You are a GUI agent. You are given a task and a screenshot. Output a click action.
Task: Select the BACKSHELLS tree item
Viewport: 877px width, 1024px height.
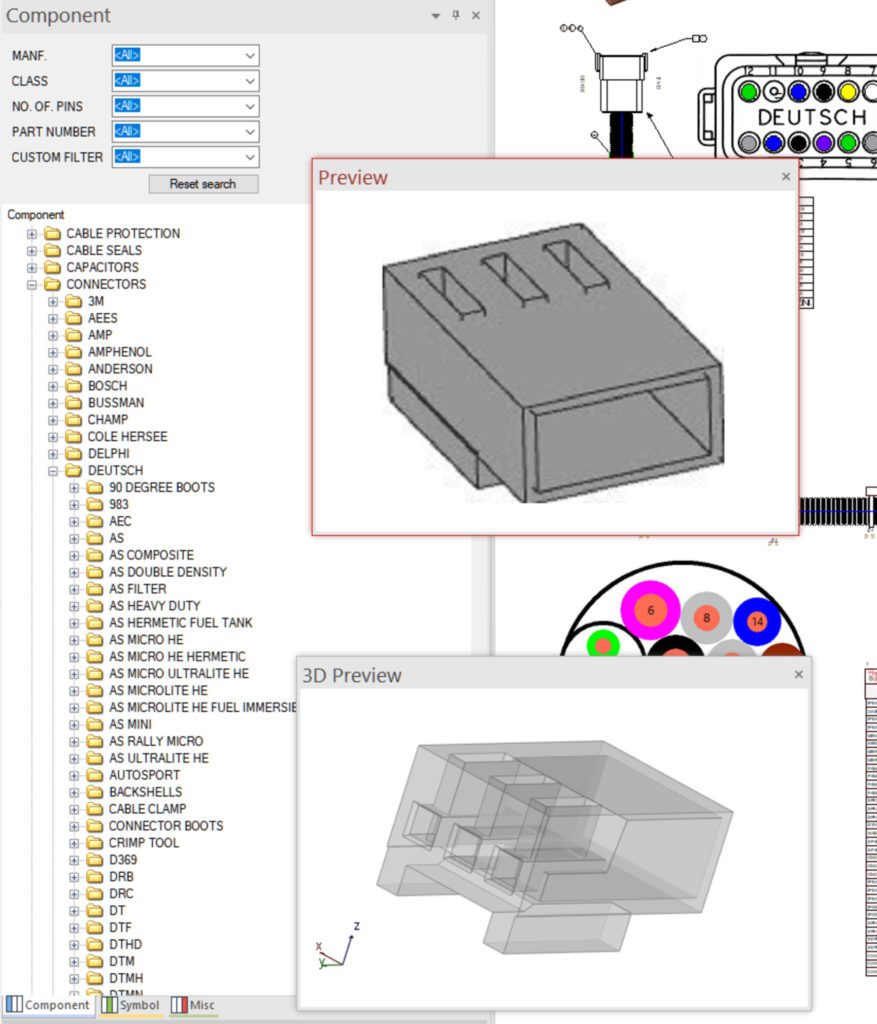[x=146, y=792]
